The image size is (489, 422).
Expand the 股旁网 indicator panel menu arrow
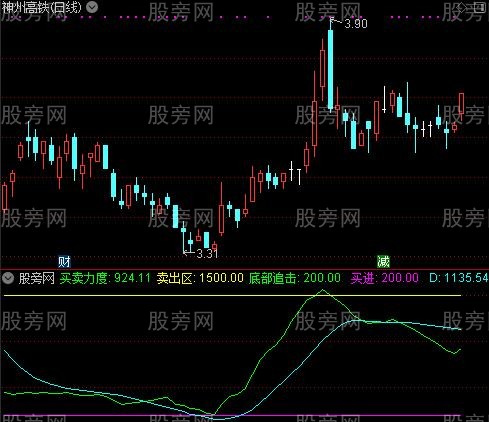pyautogui.click(x=8, y=278)
